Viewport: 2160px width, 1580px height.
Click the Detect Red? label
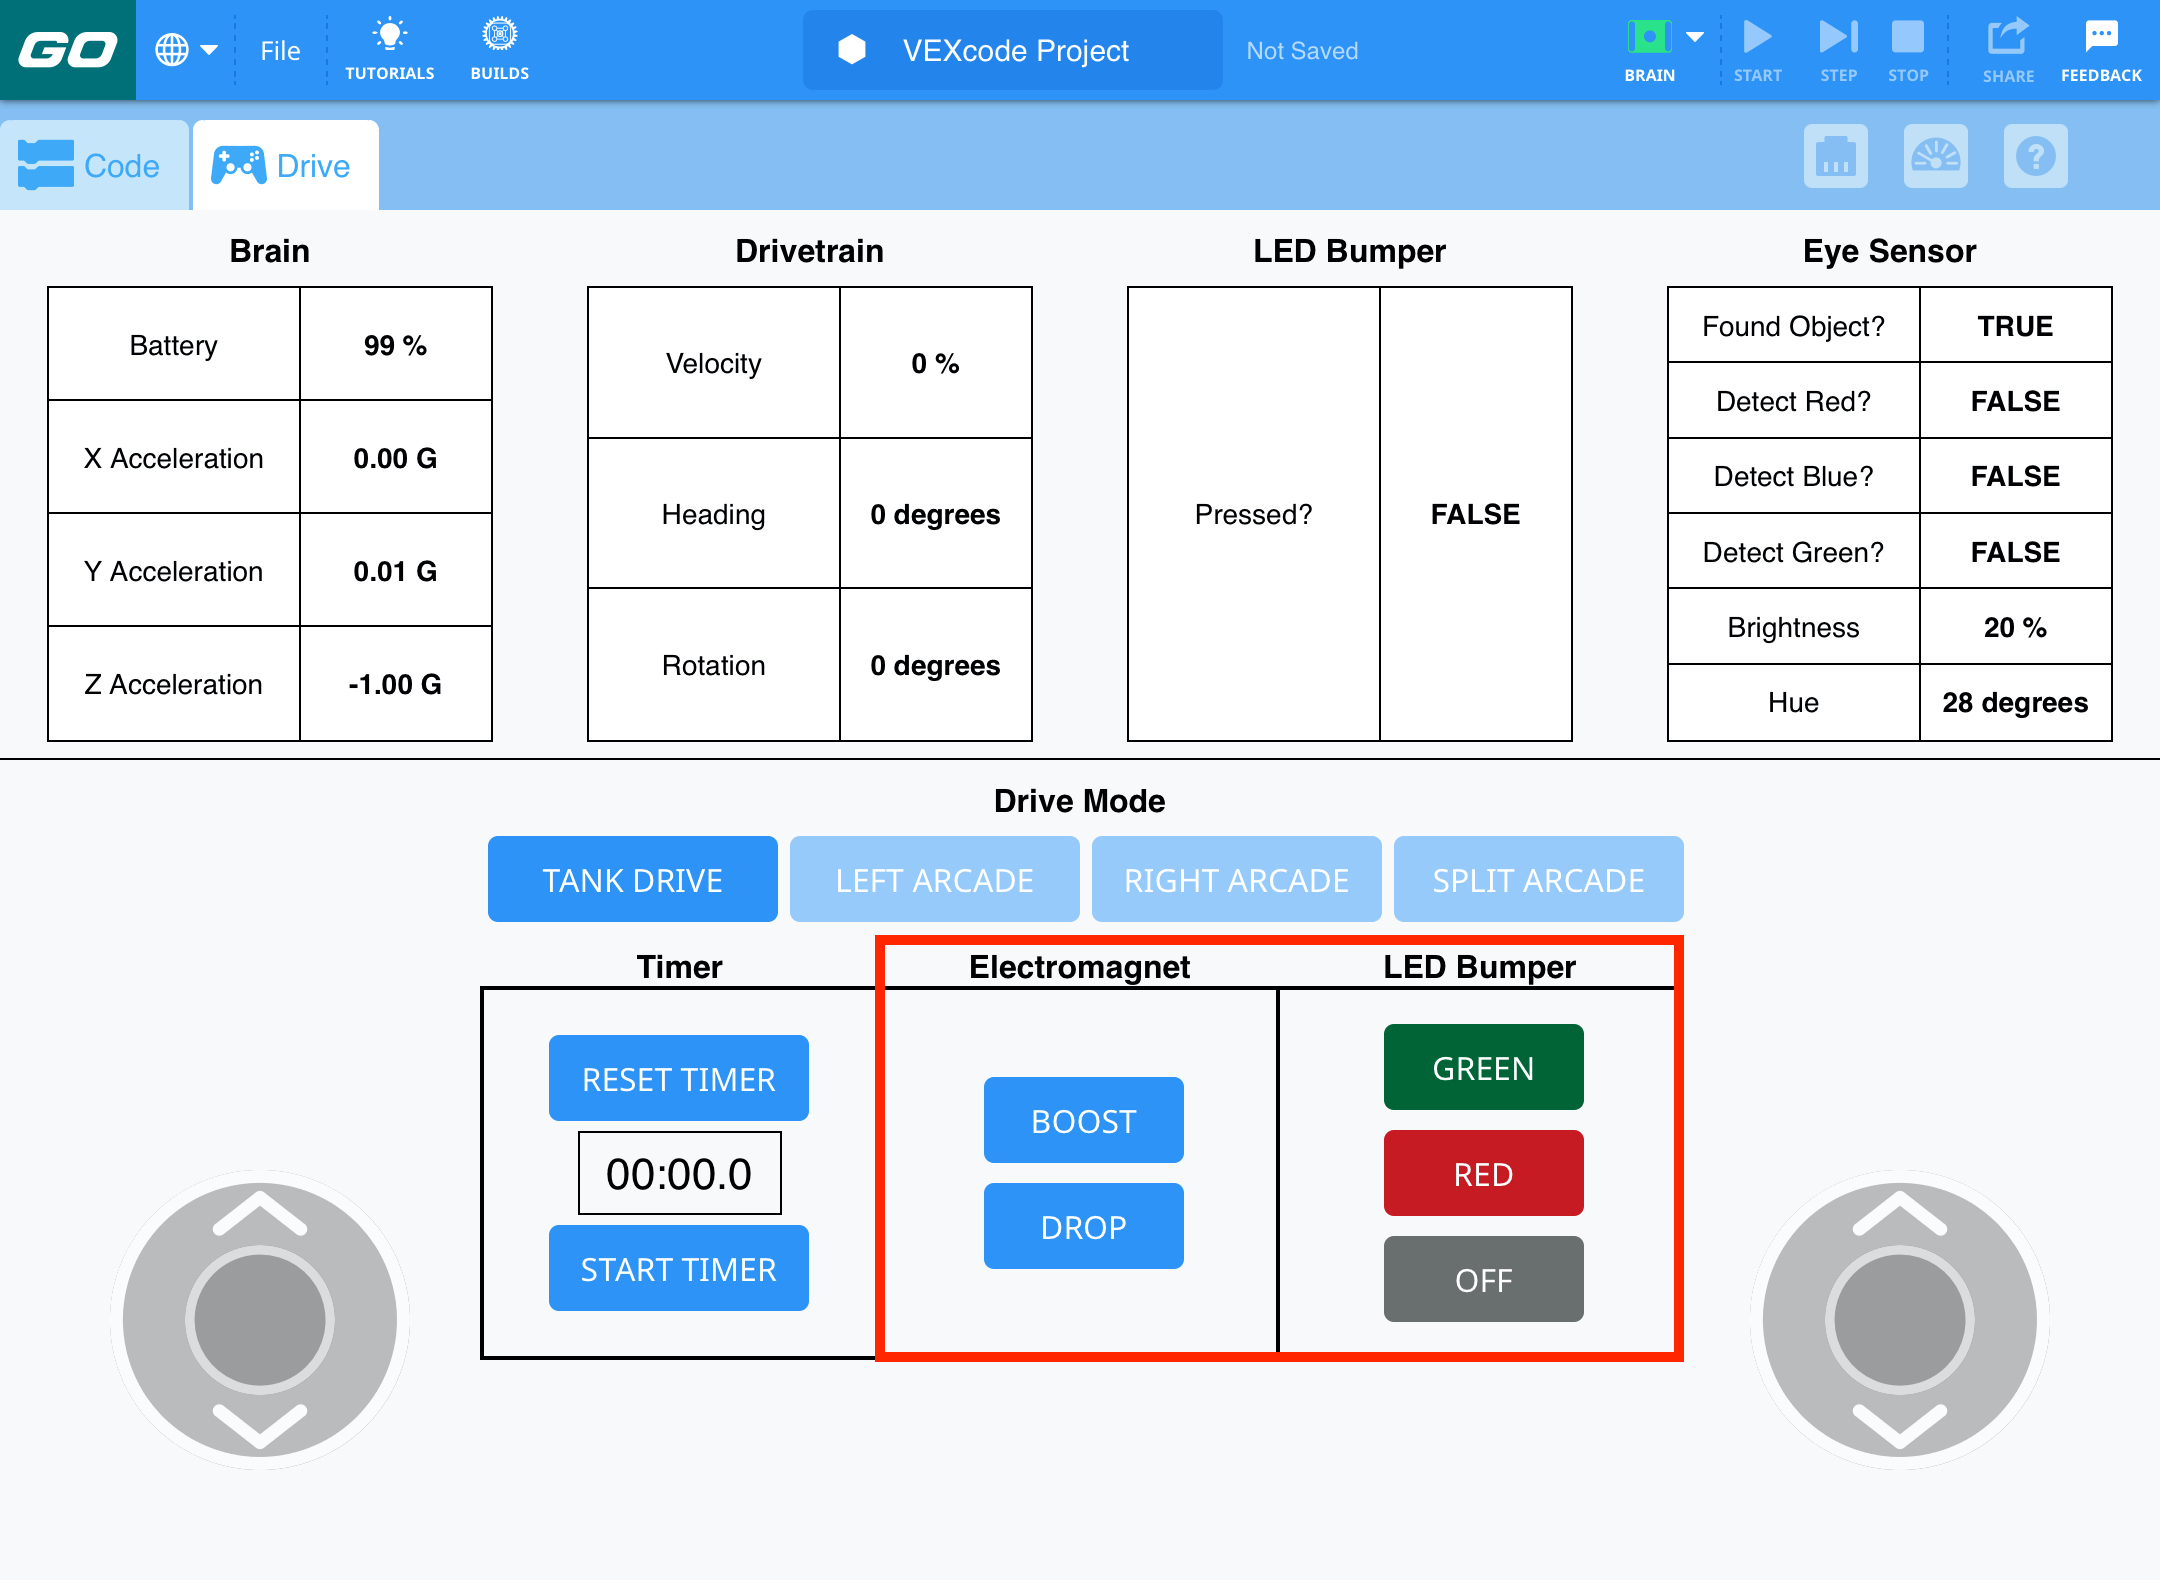pos(1793,401)
